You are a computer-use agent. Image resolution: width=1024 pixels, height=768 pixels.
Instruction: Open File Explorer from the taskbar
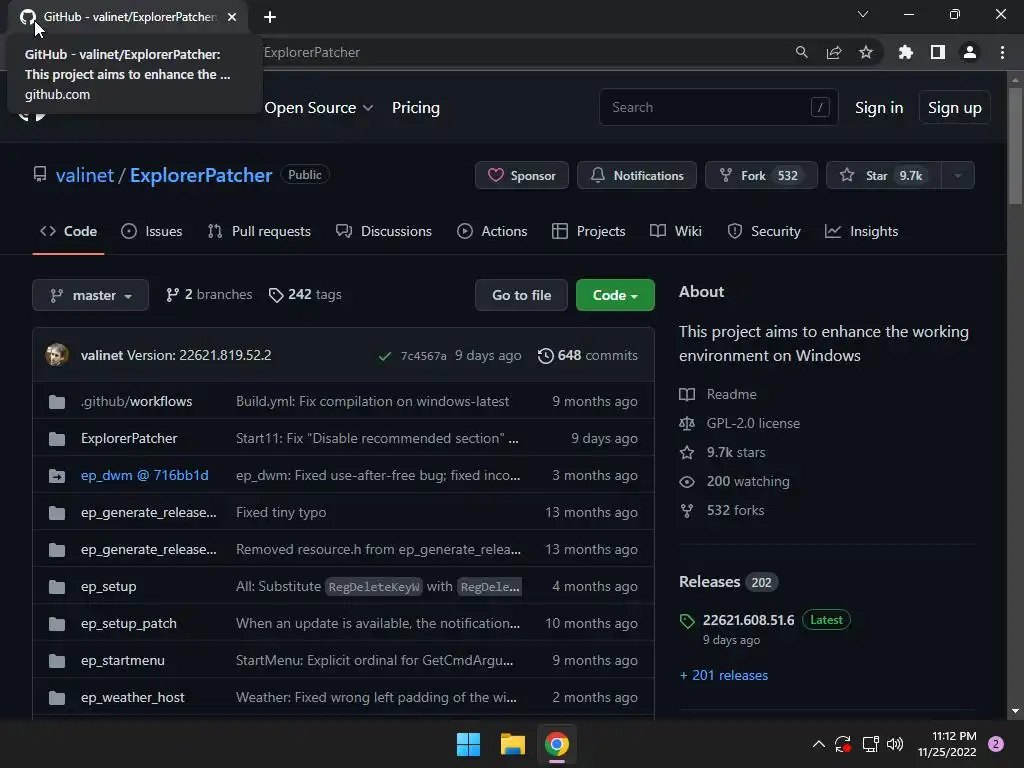(513, 744)
